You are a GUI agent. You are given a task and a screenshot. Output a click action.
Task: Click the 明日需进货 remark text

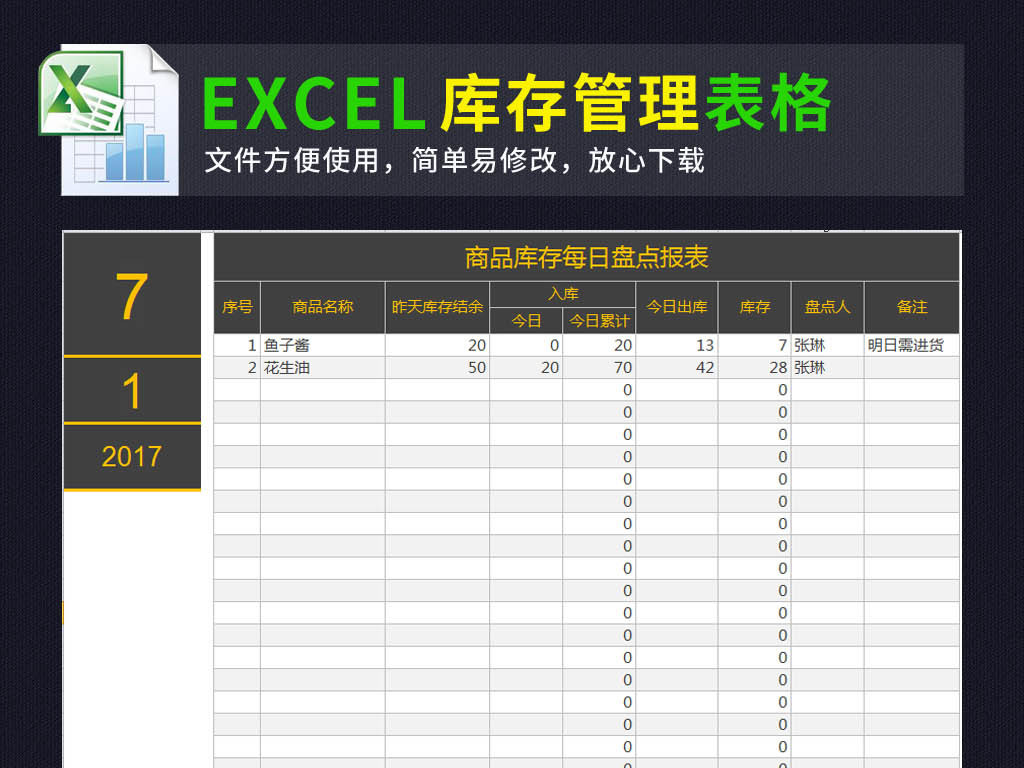(908, 344)
